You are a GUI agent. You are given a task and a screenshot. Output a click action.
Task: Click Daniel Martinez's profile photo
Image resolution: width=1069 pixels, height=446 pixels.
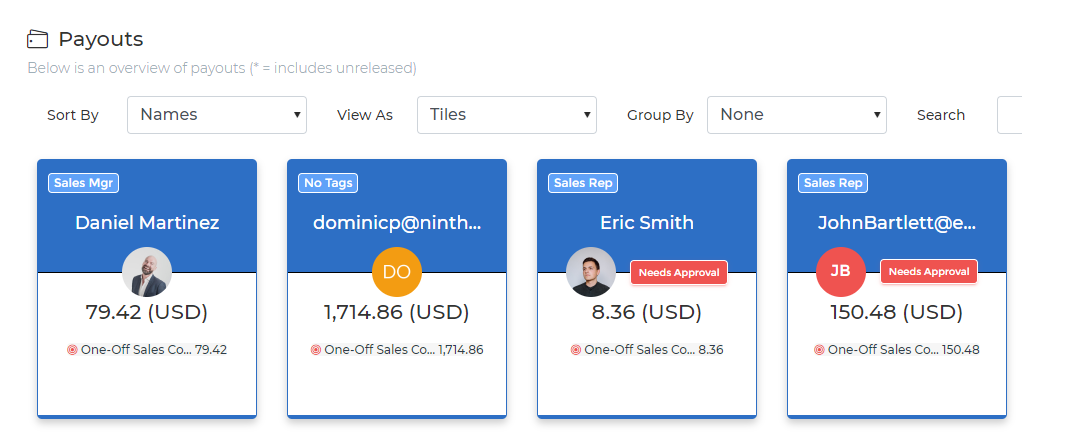[x=147, y=271]
